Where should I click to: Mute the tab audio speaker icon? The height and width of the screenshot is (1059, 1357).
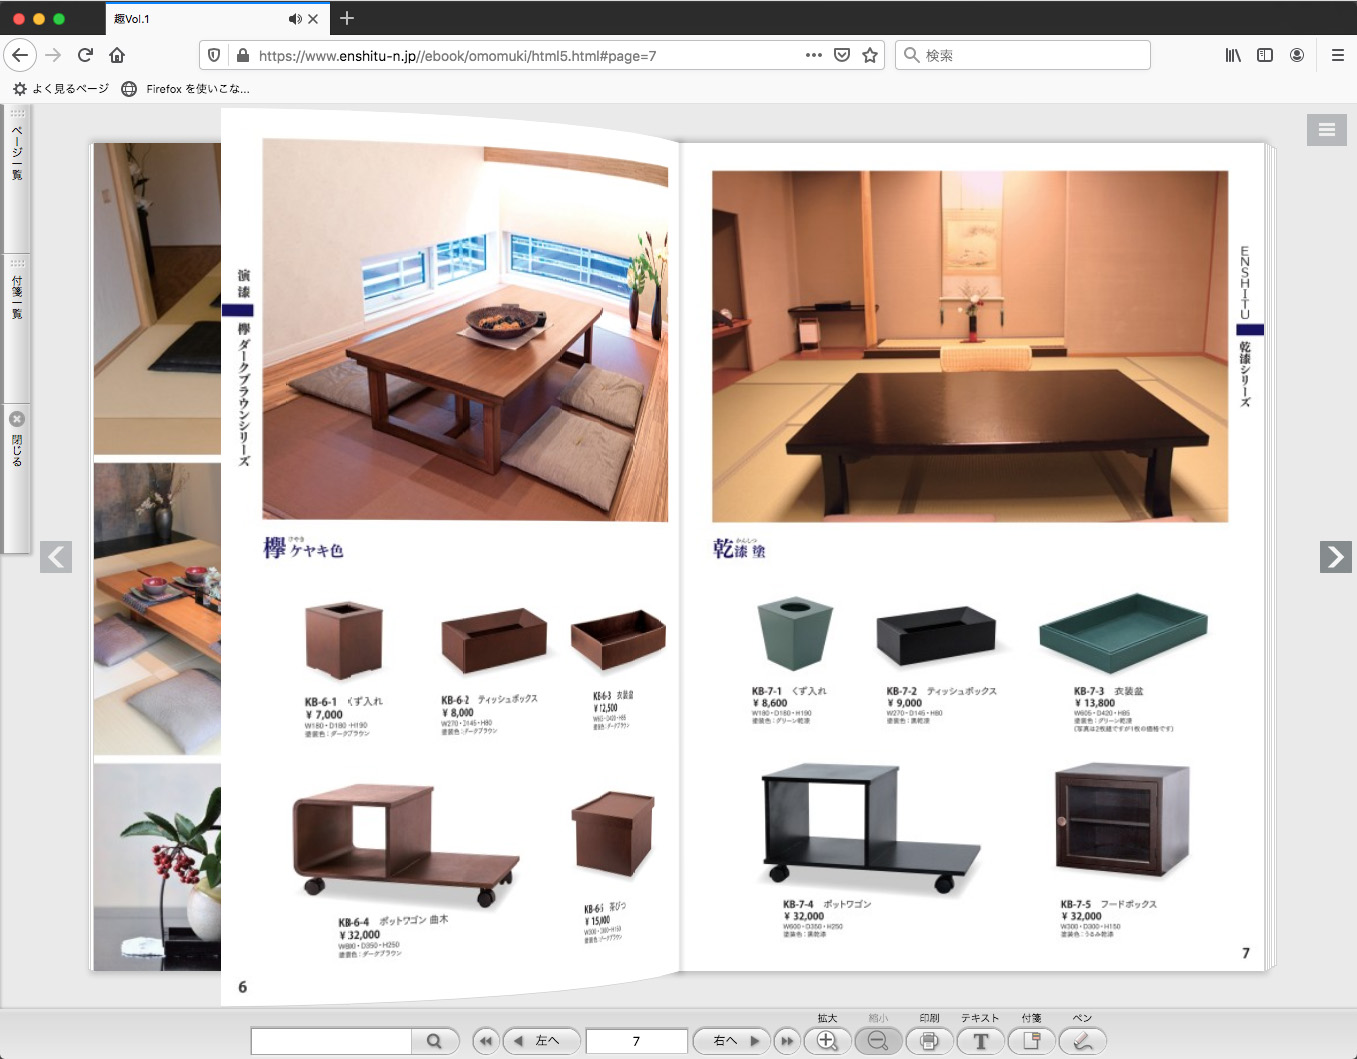(x=295, y=19)
